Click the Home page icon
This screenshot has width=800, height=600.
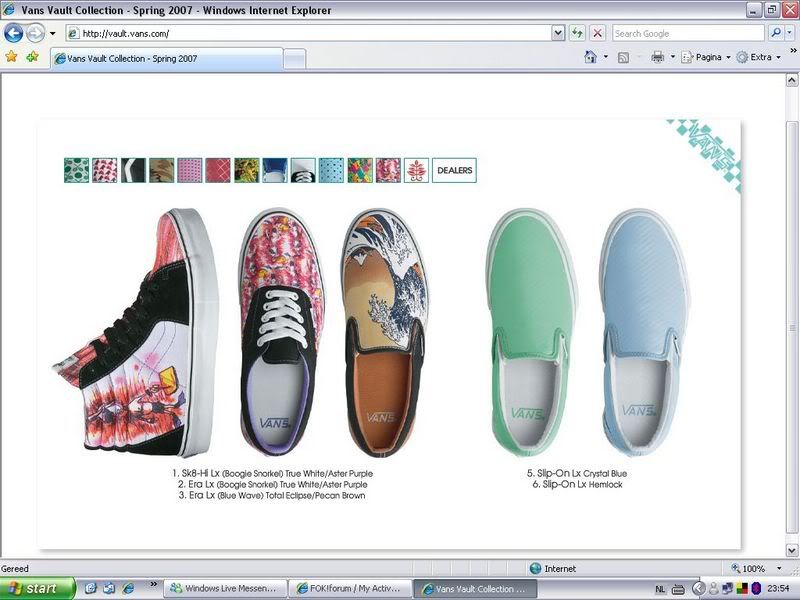pyautogui.click(x=590, y=57)
